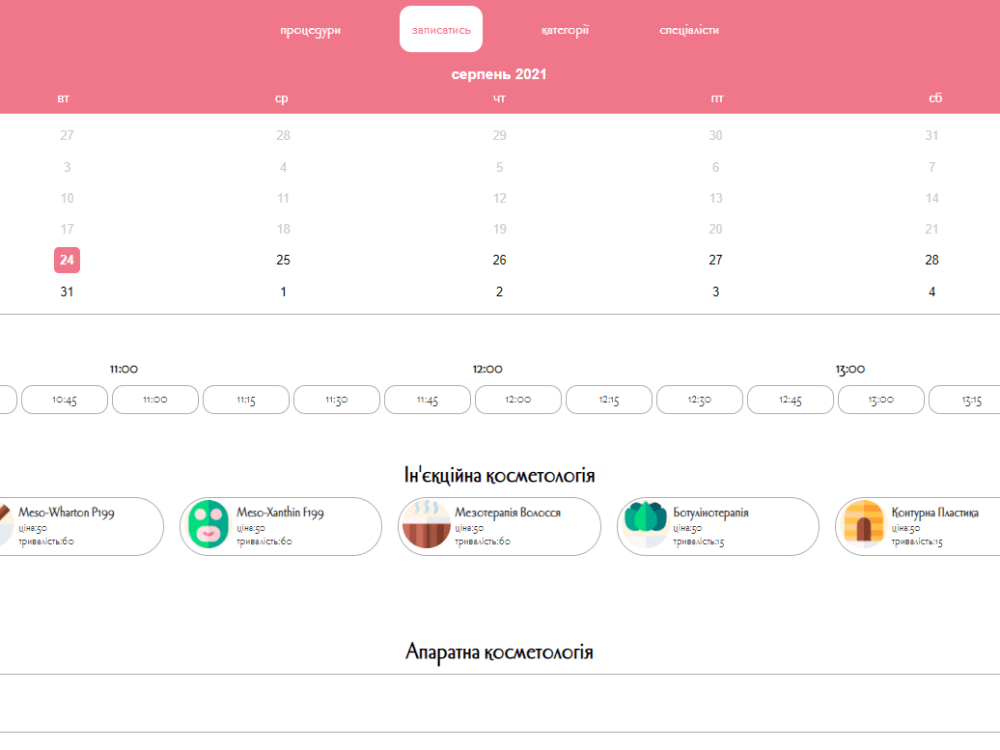This screenshot has width=1000, height=750.
Task: Go to the спеціалісти navigation tab
Action: click(689, 30)
